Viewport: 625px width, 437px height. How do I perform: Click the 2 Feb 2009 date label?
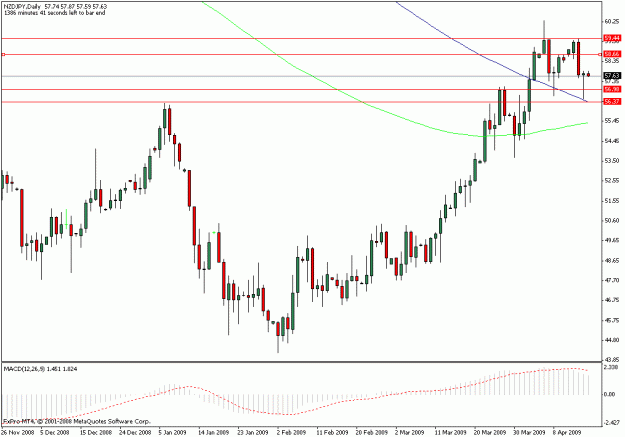click(291, 433)
